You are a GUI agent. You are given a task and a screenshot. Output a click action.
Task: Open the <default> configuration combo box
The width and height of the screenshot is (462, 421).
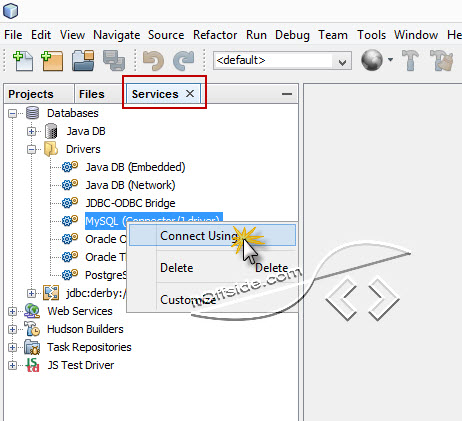click(x=282, y=60)
